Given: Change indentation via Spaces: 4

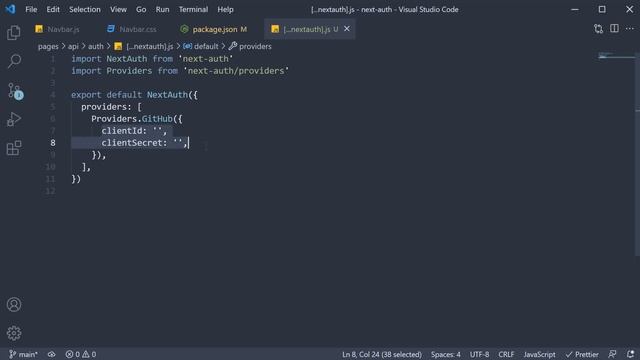Looking at the screenshot, I should pyautogui.click(x=446, y=354).
